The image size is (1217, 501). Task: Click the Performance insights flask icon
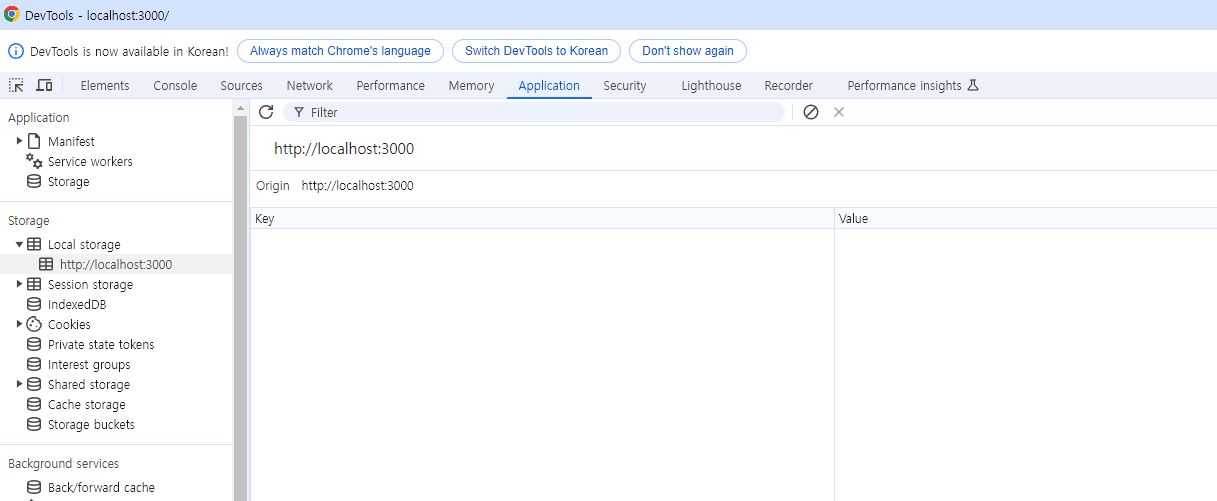[x=973, y=85]
